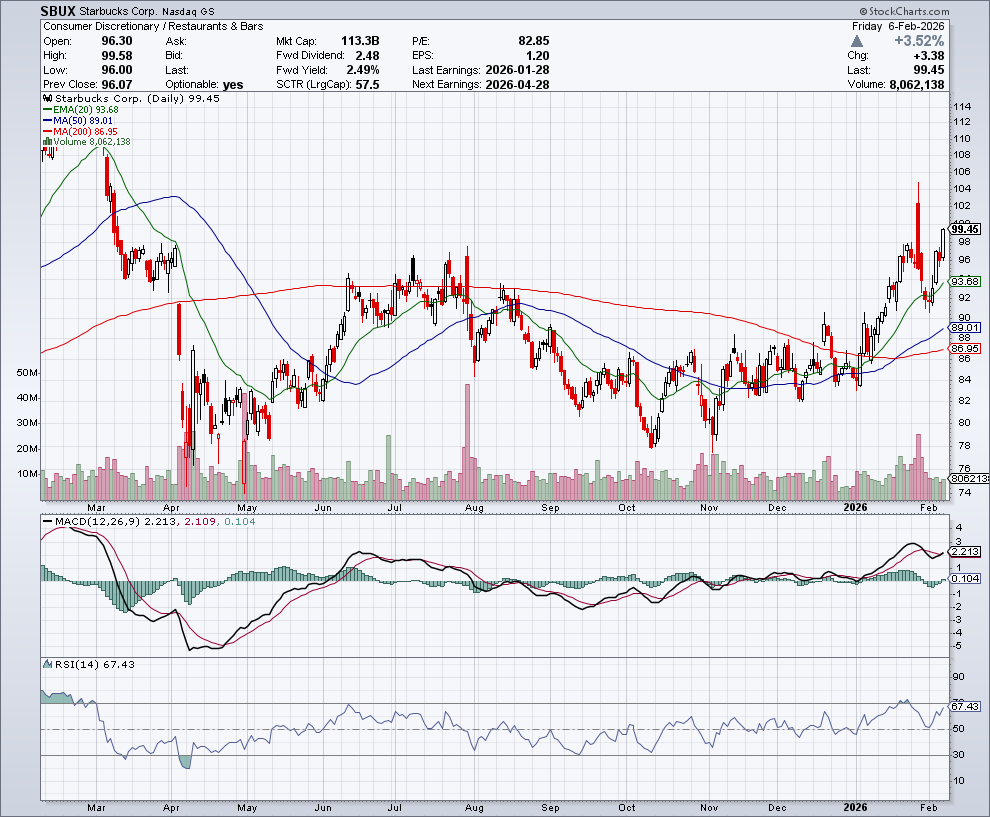Click the 50M volume axis label
This screenshot has width=990, height=817.
pos(28,373)
